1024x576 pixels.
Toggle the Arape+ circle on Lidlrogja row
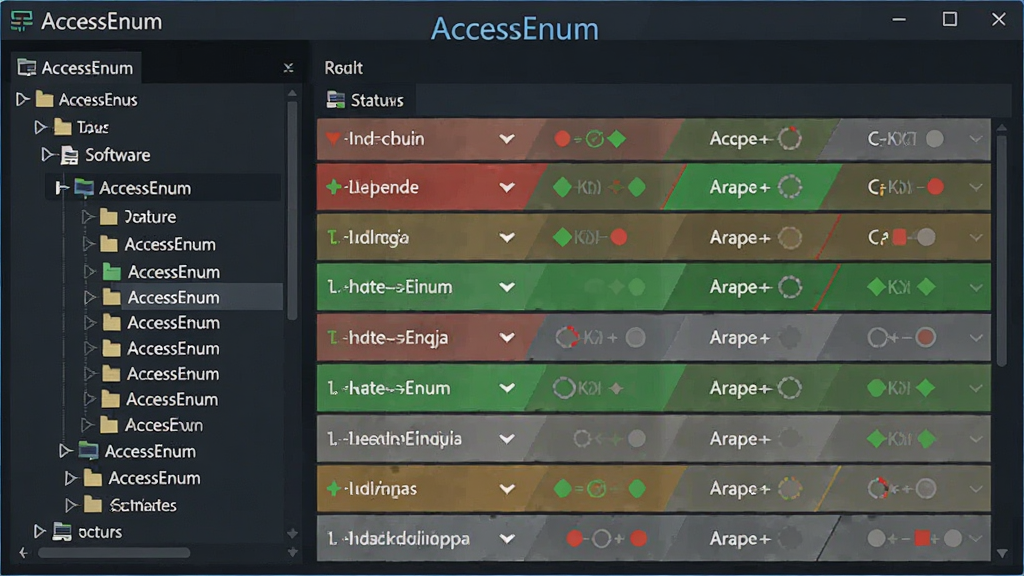tap(790, 238)
